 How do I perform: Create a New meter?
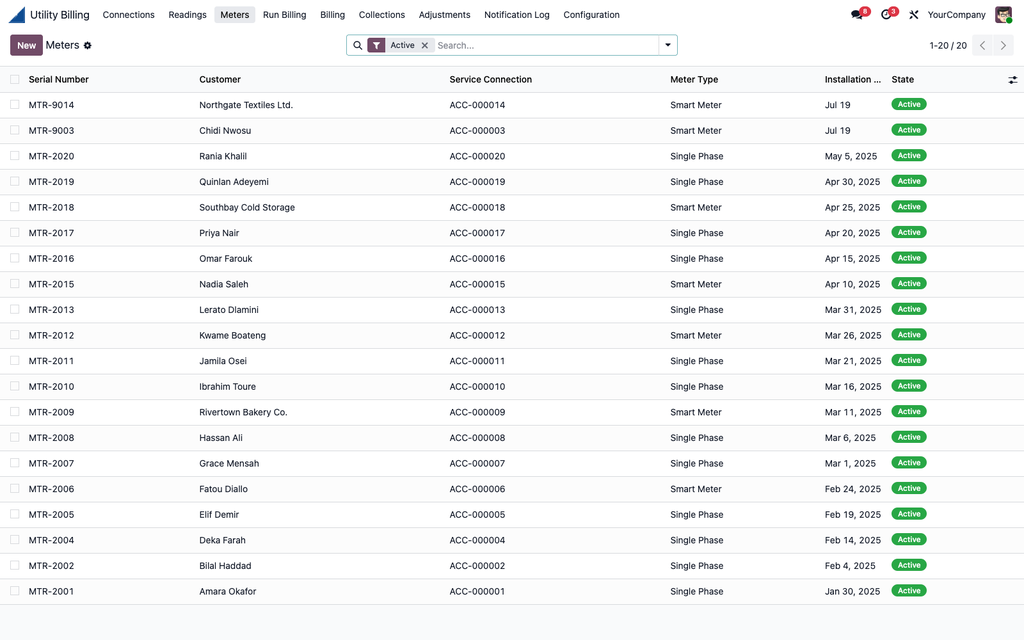click(x=26, y=45)
